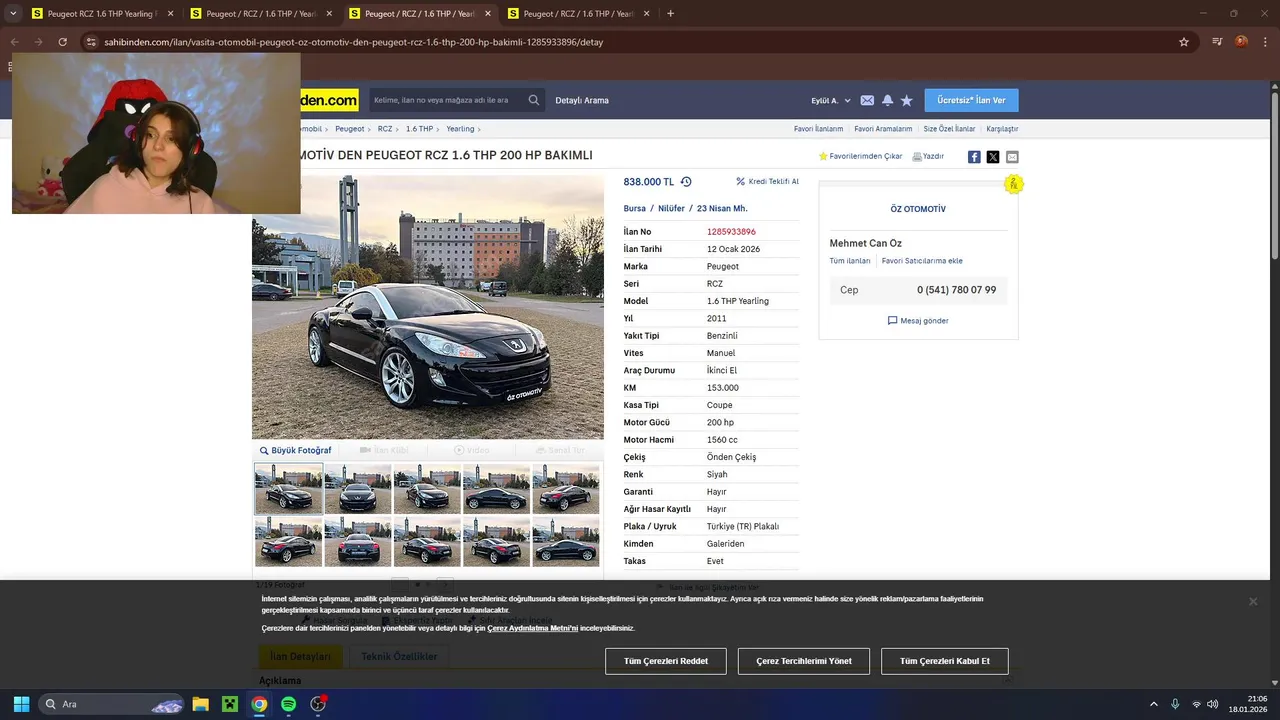The width and height of the screenshot is (1280, 720).
Task: Open the messages envelope icon in header
Action: pyautogui.click(x=867, y=100)
